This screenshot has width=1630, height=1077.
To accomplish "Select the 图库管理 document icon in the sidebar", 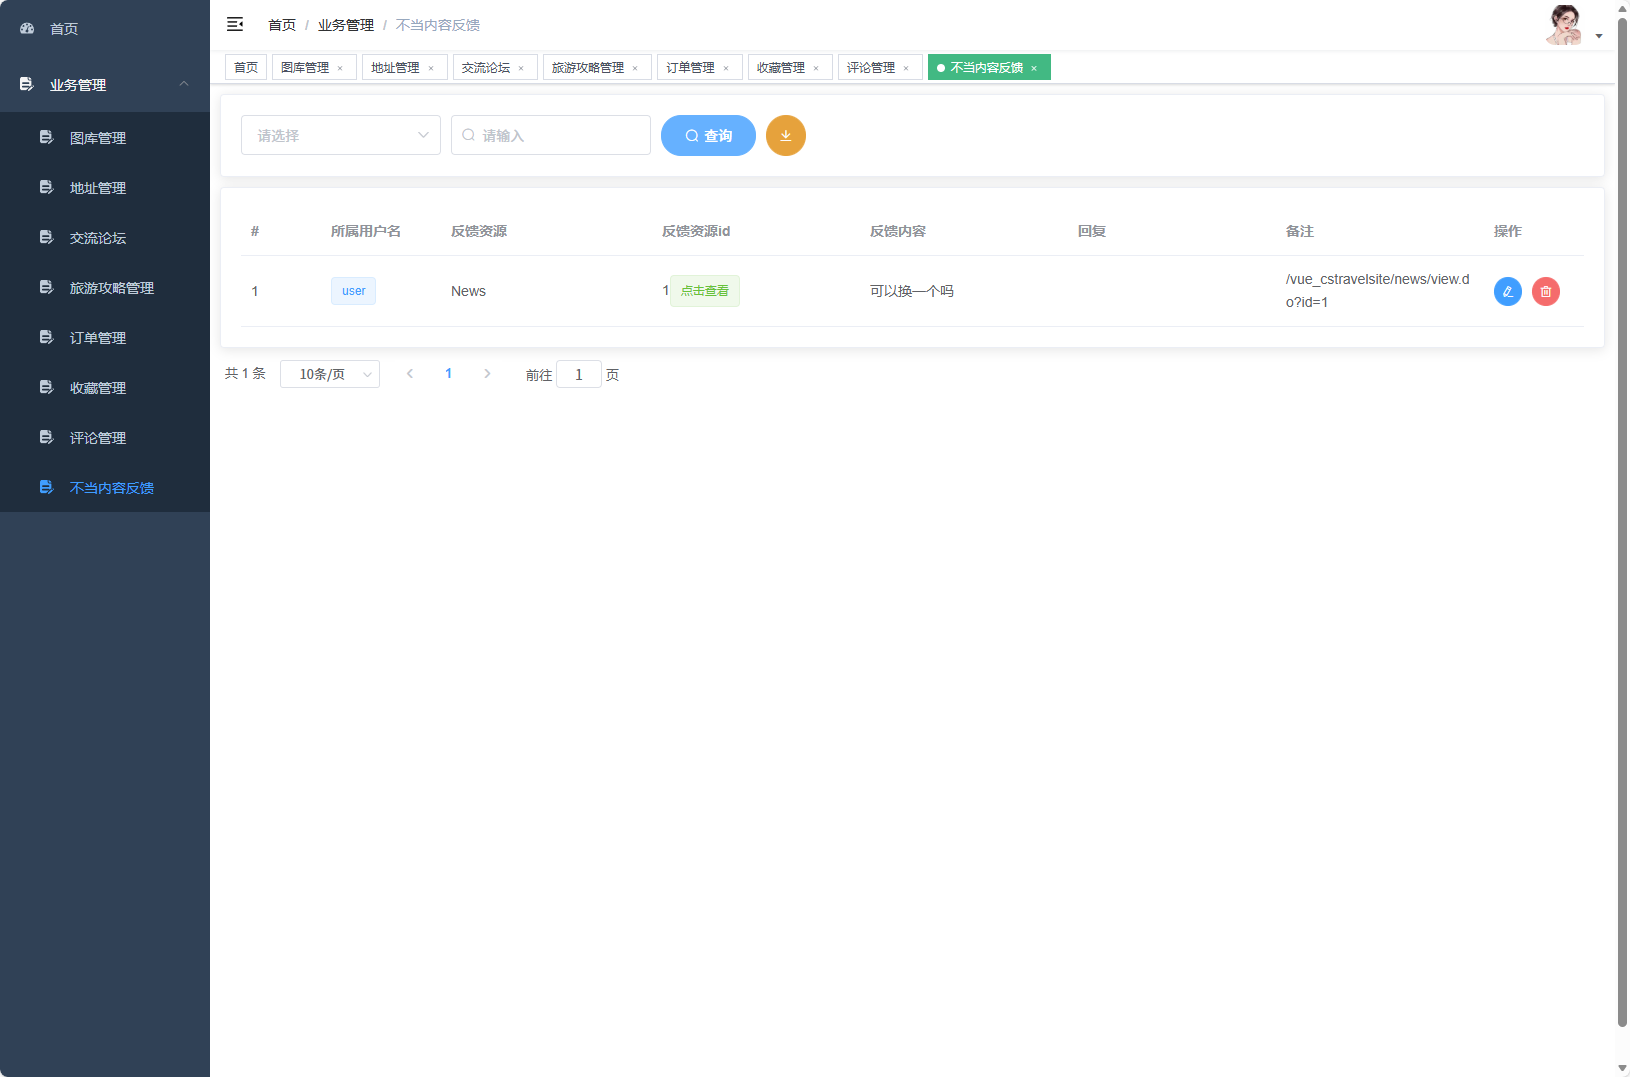I will pos(46,137).
